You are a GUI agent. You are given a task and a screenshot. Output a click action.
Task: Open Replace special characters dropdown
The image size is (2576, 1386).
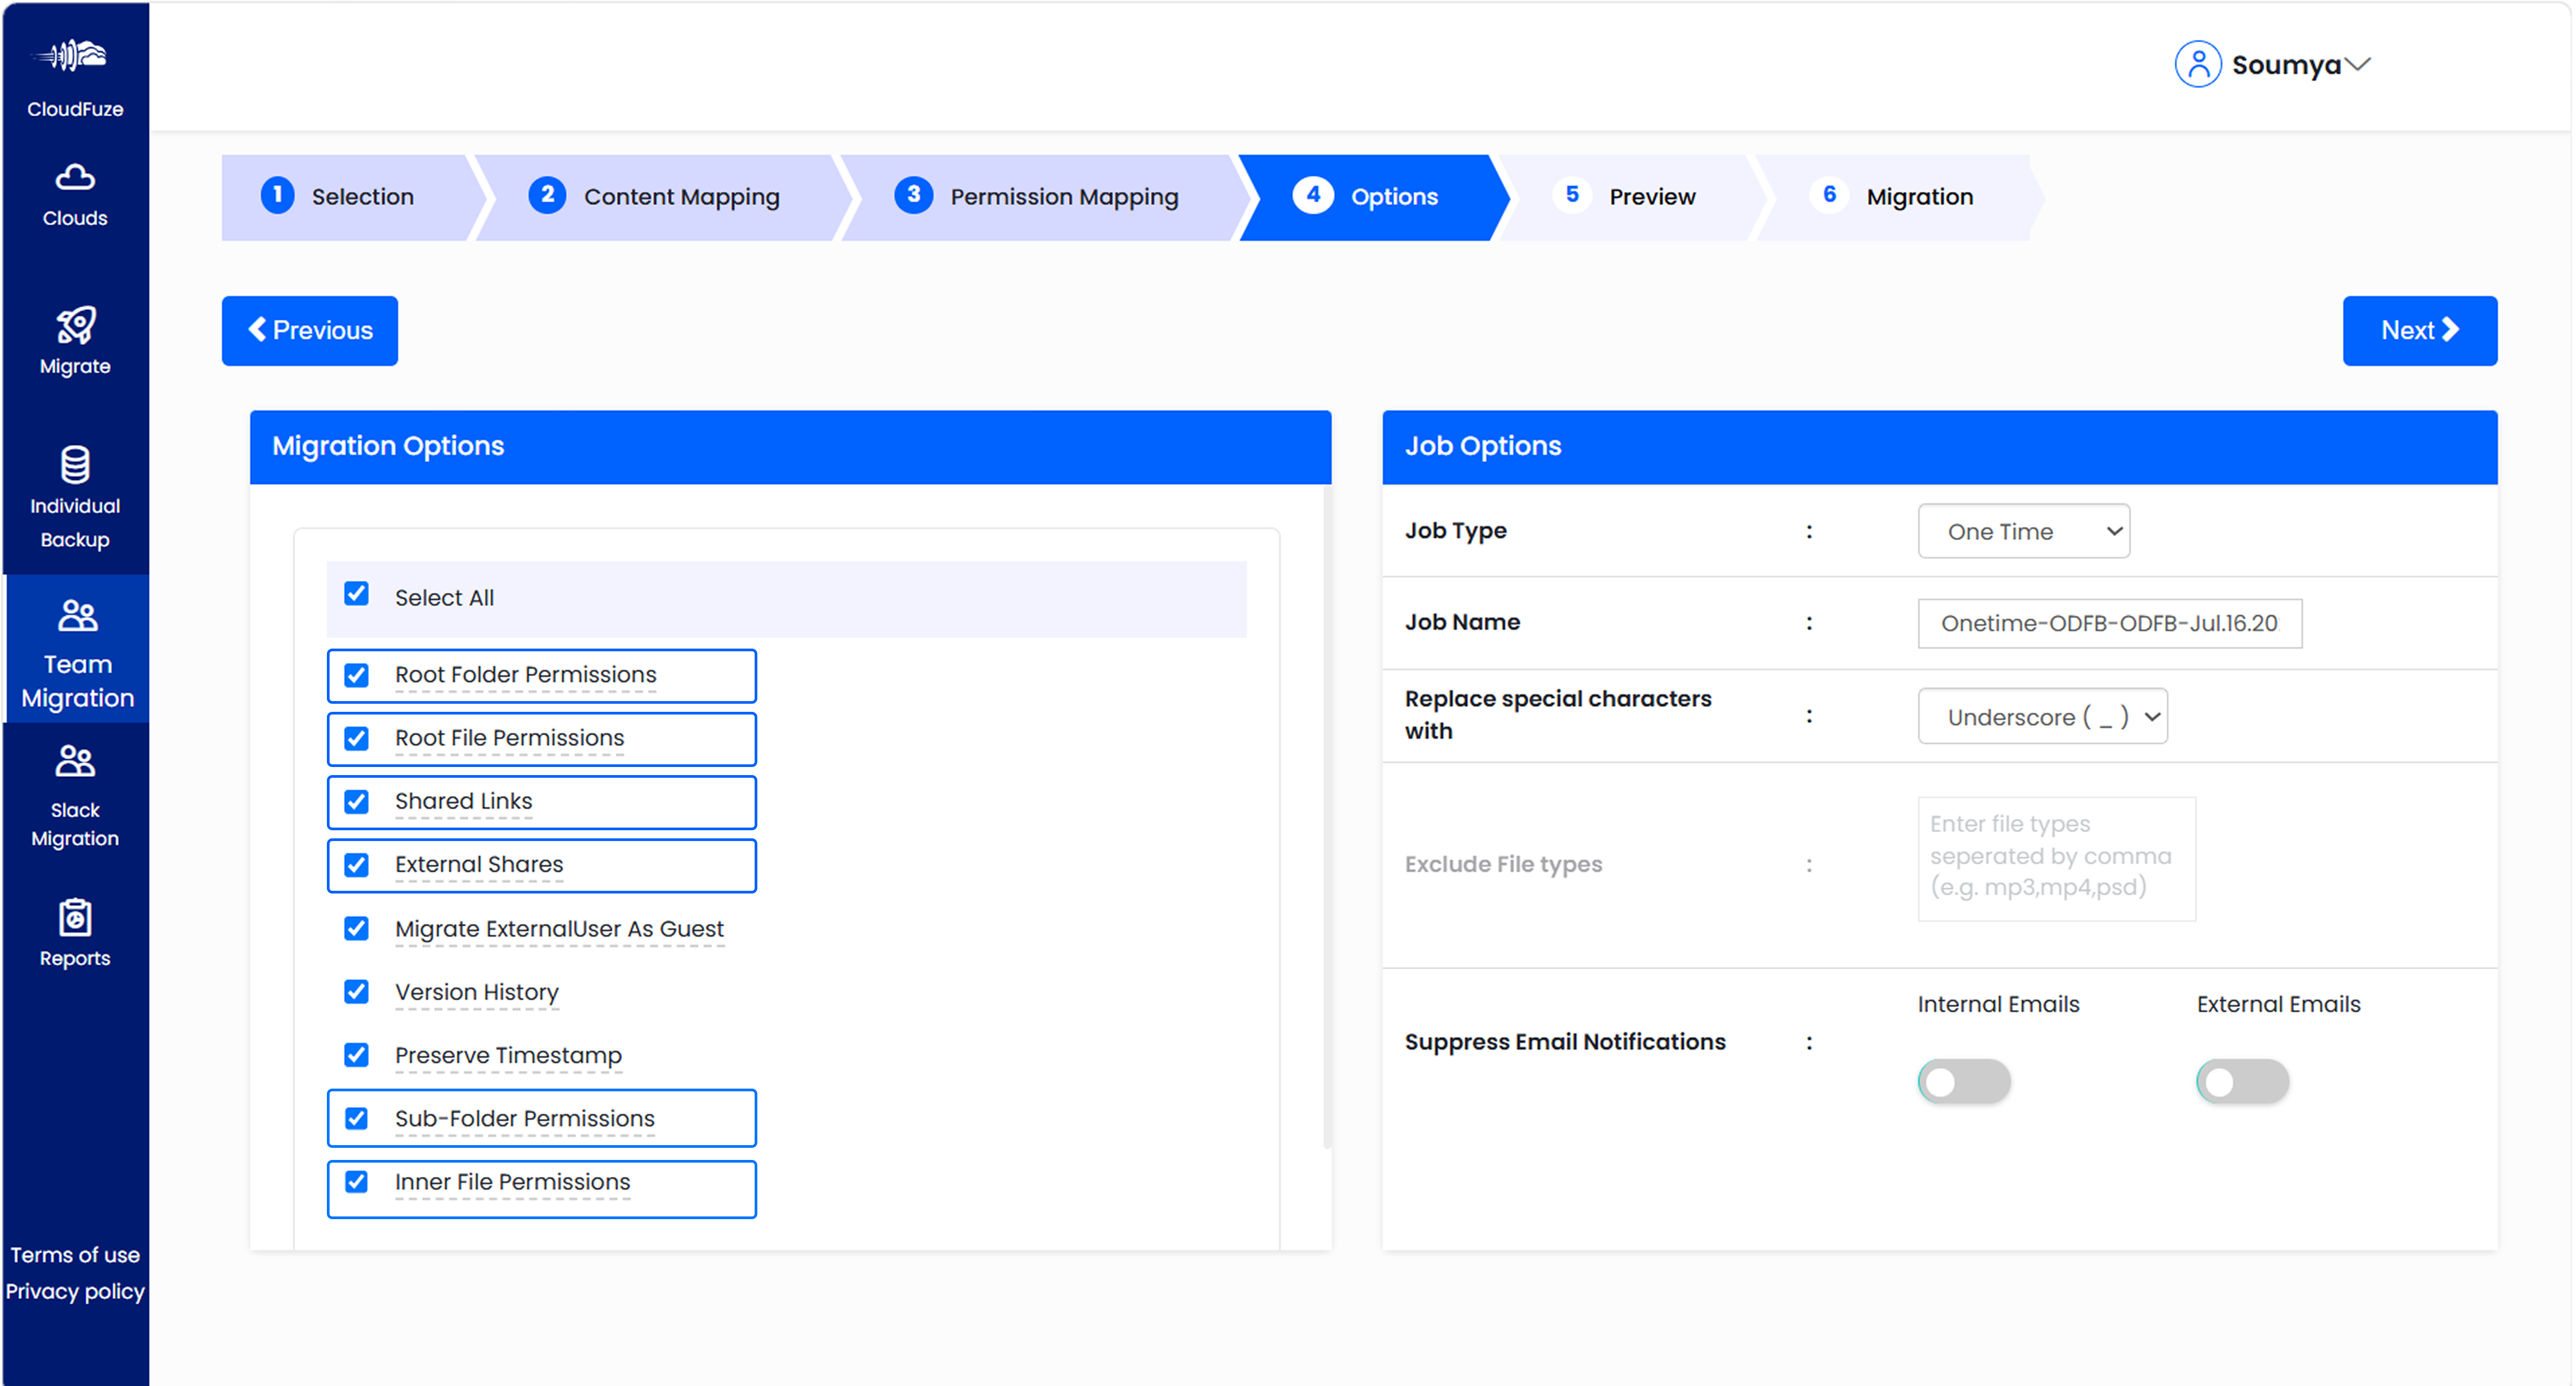[2042, 716]
